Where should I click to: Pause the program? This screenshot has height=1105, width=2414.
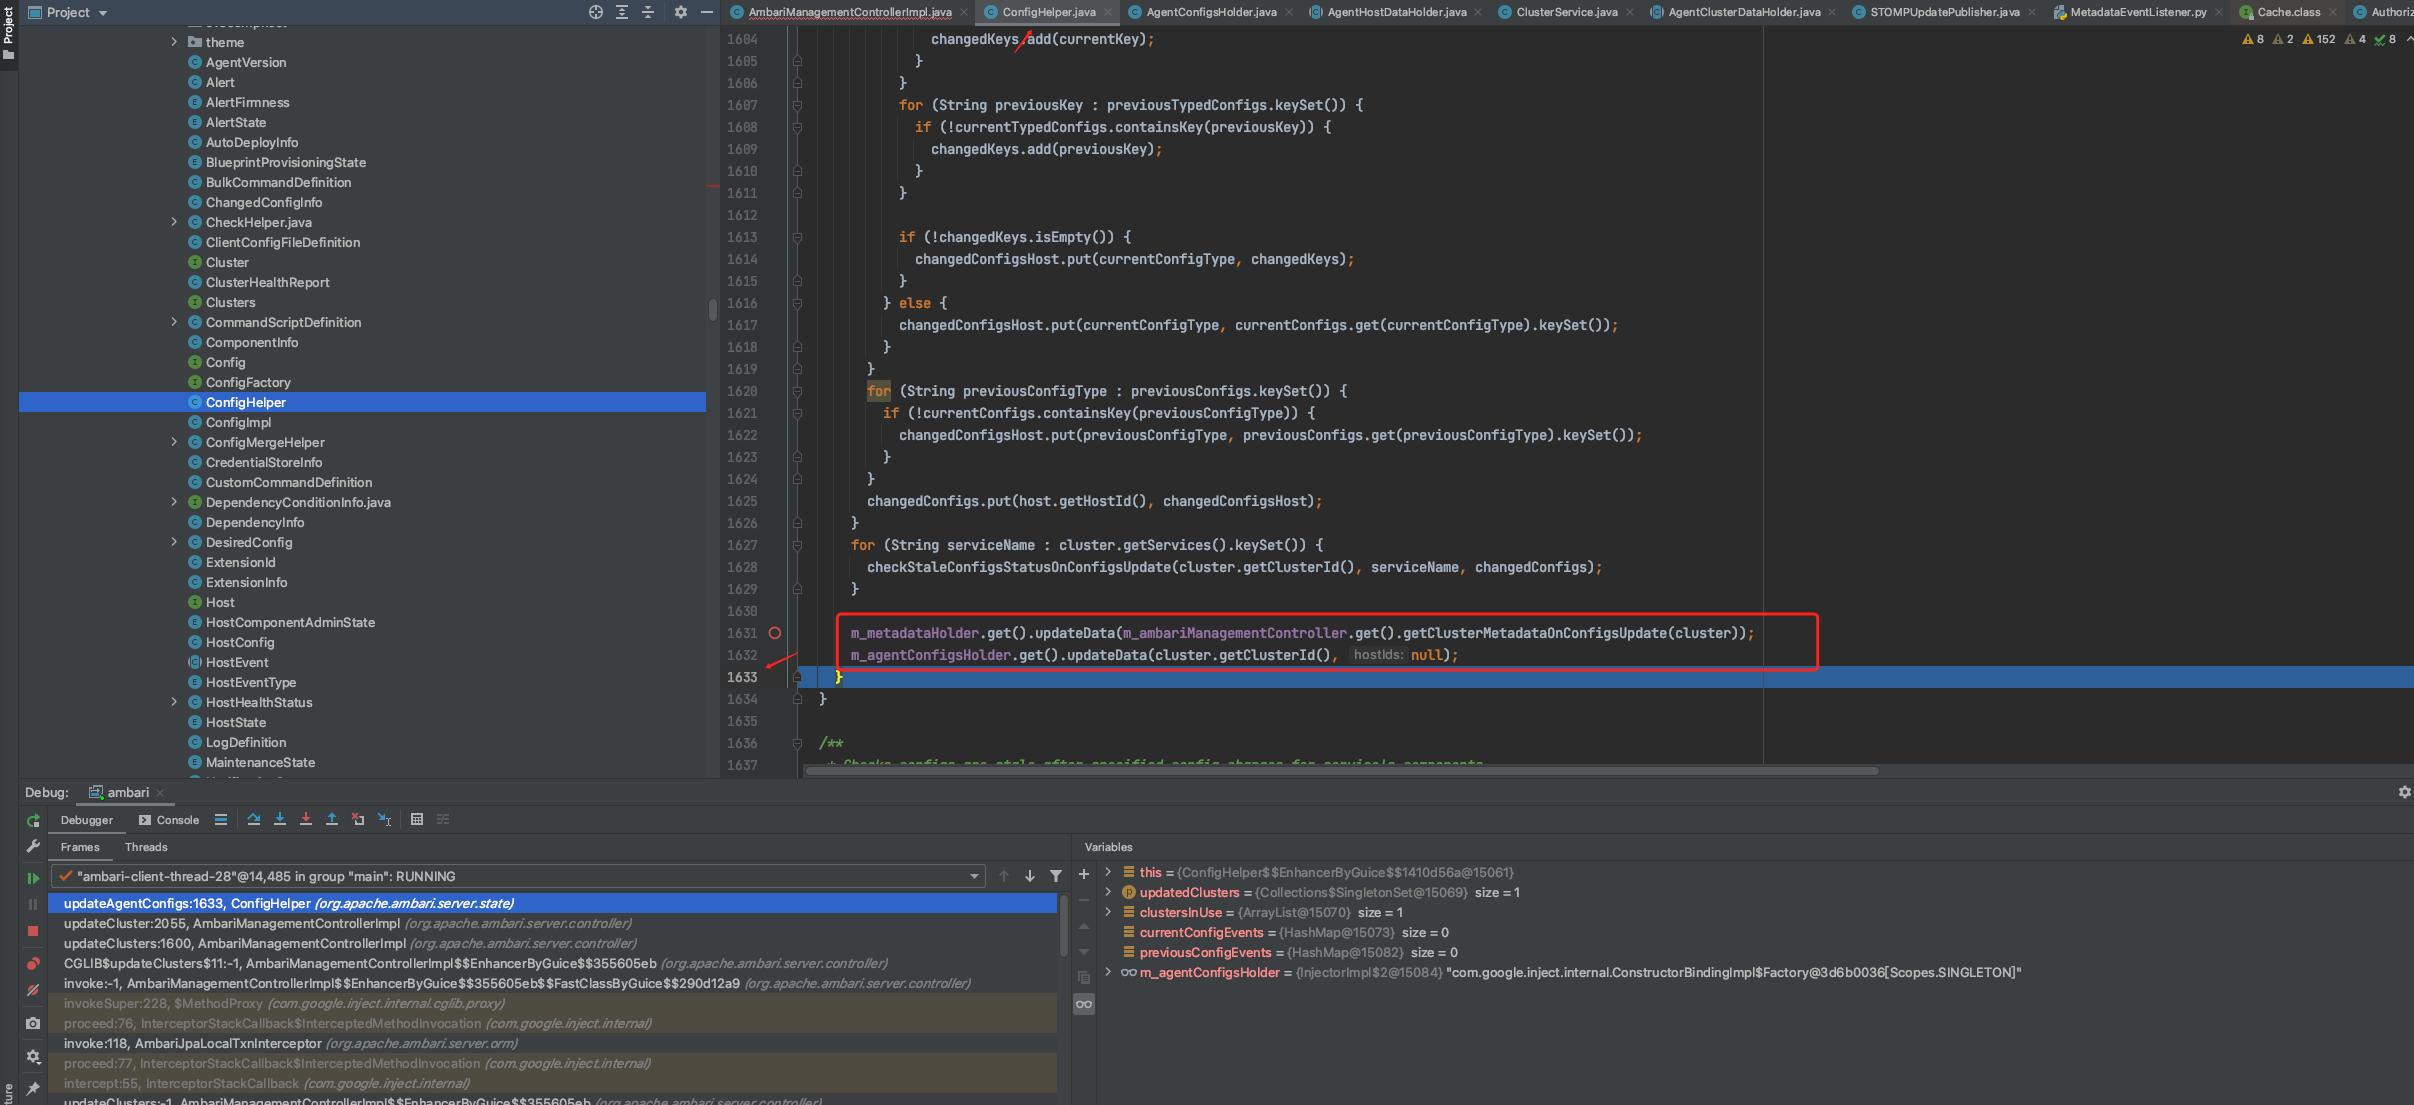(33, 904)
